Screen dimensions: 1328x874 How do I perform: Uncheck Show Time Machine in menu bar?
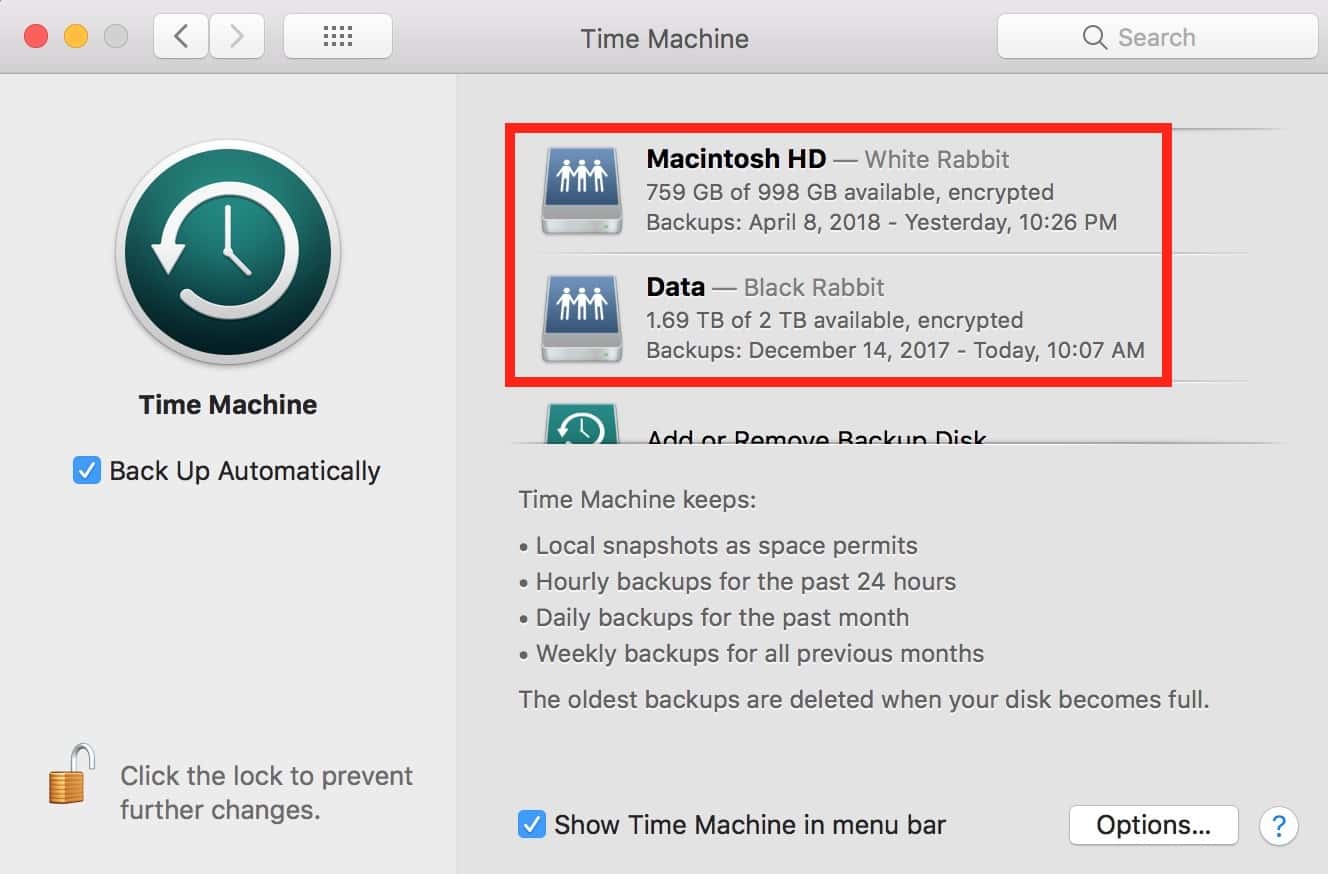(x=532, y=825)
